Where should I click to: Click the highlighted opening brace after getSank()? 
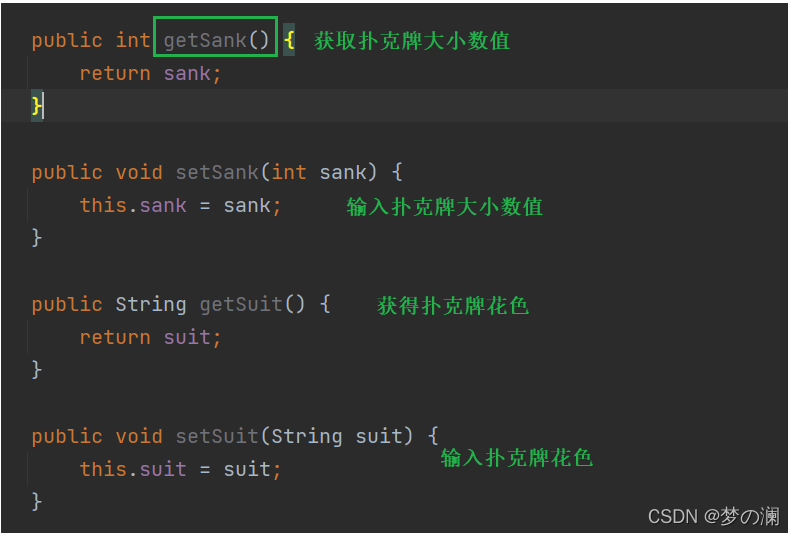click(x=289, y=40)
